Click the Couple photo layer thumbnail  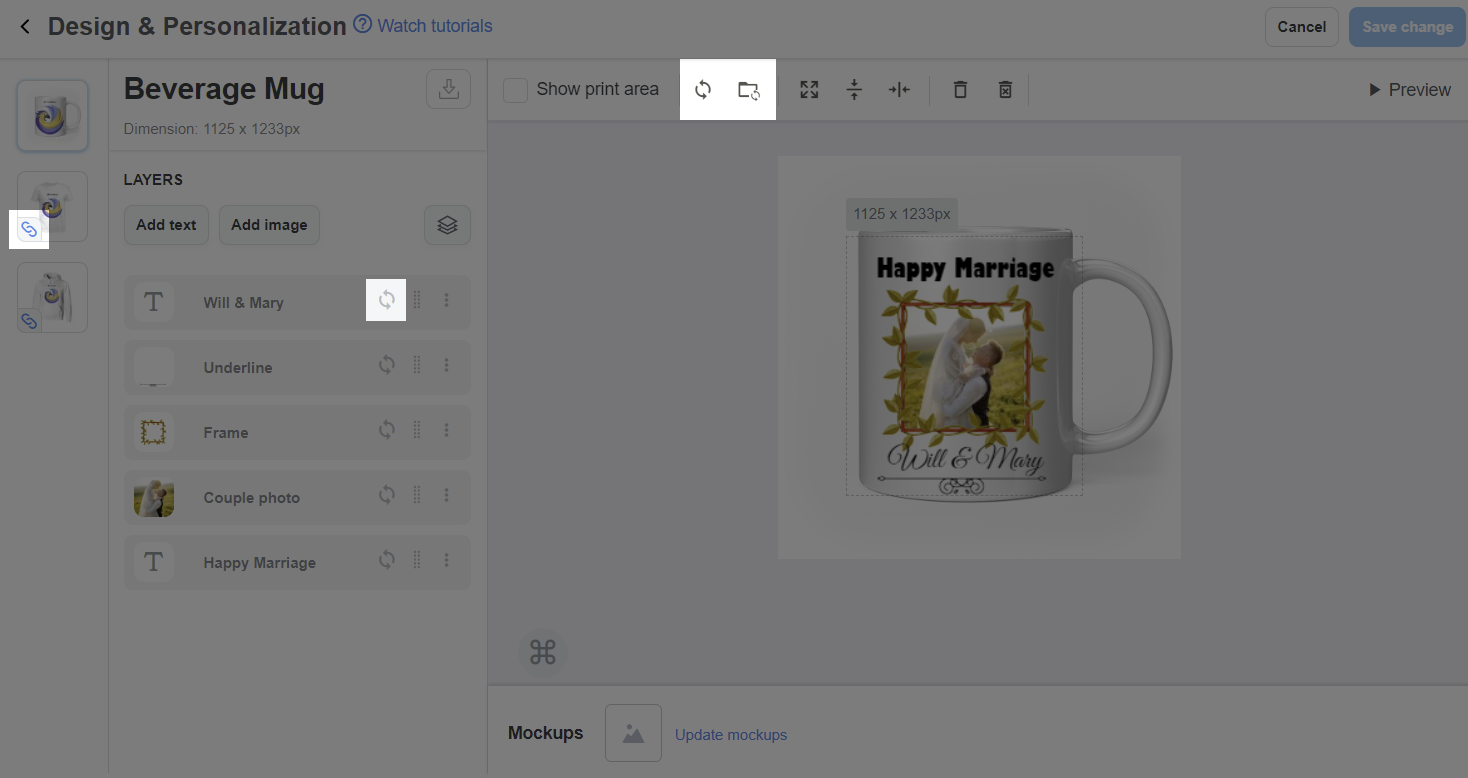click(153, 497)
